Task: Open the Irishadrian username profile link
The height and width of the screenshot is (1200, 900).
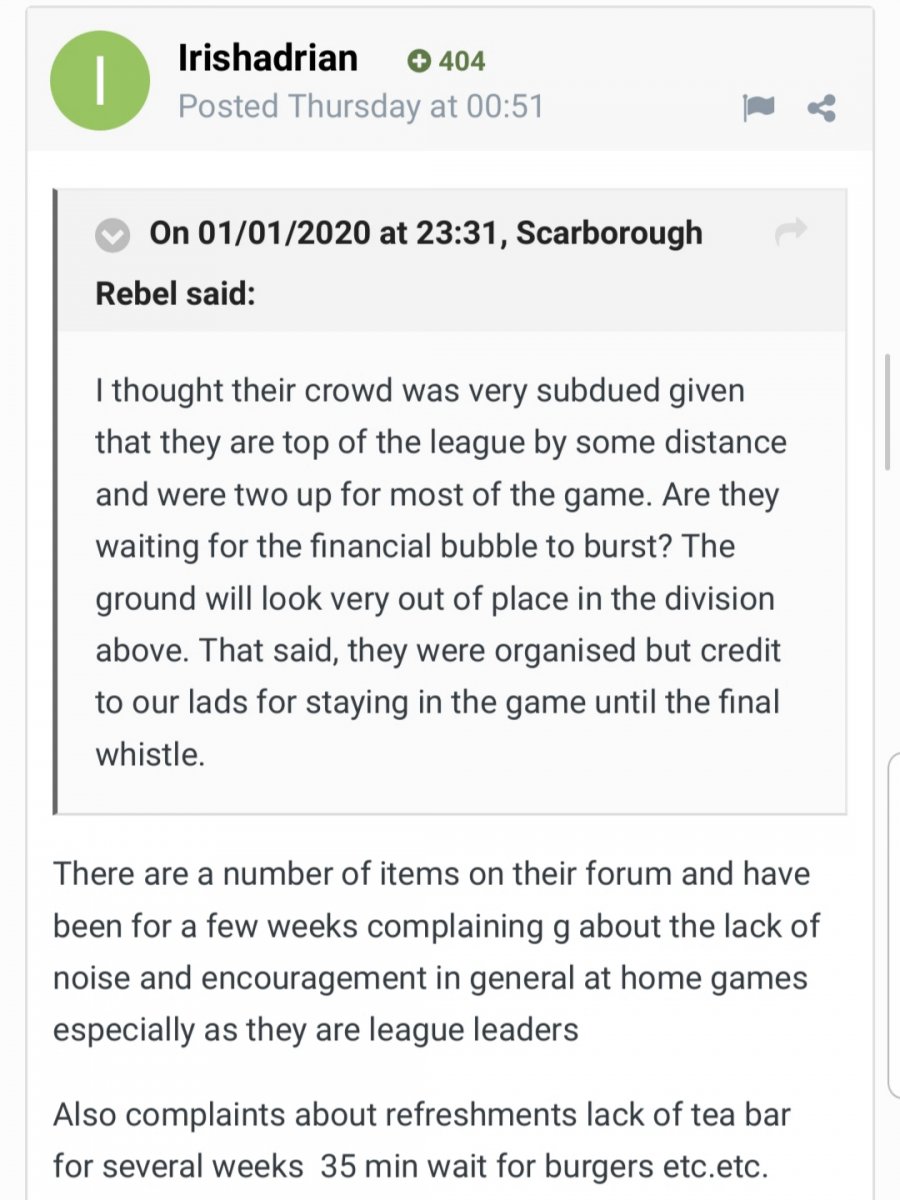Action: (268, 58)
